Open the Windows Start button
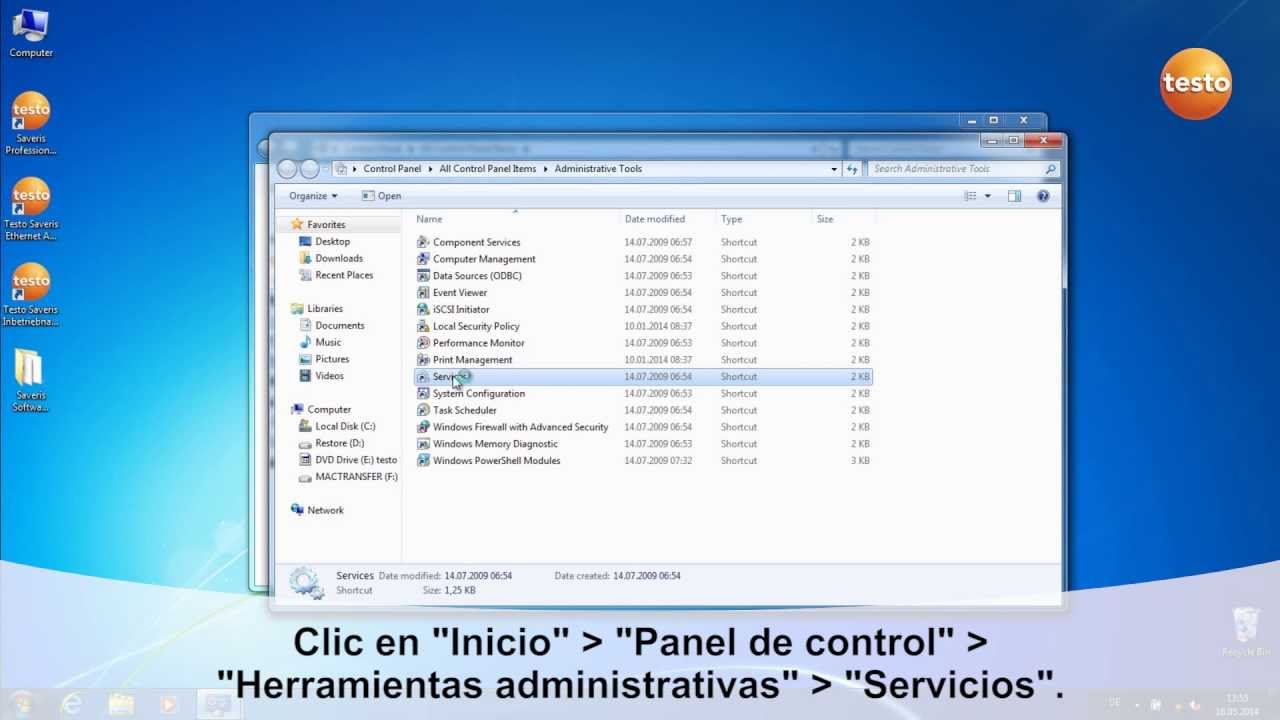 pyautogui.click(x=23, y=703)
